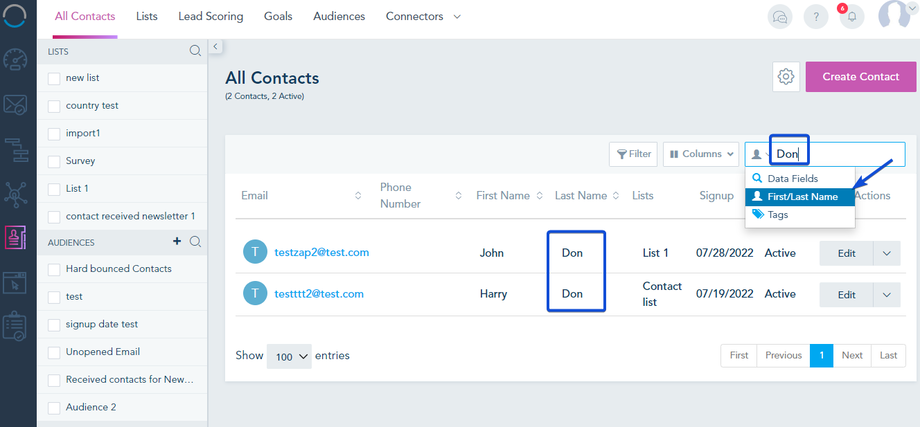Select 'Tags' in the search type menu

click(x=777, y=214)
